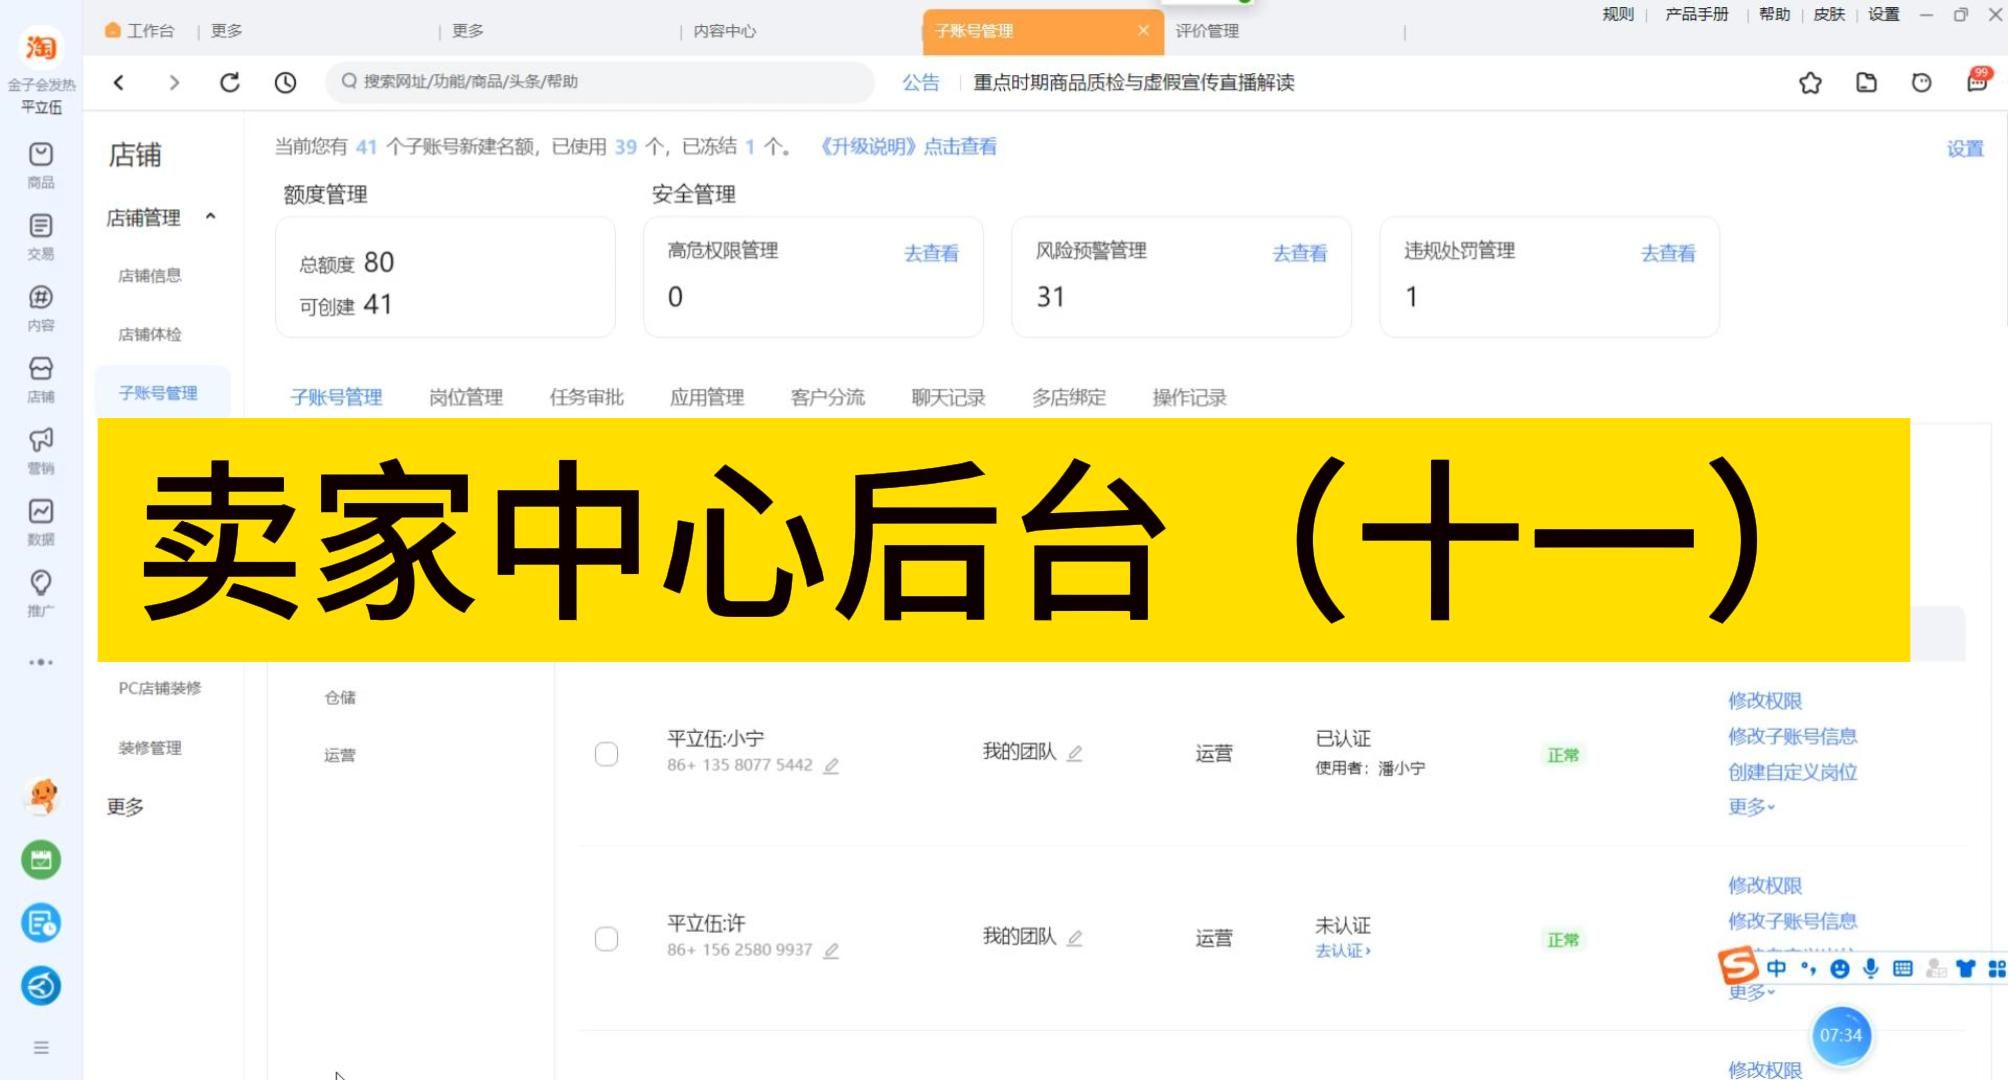Open the file folder toolbar icon
The height and width of the screenshot is (1080, 2008).
point(1866,83)
